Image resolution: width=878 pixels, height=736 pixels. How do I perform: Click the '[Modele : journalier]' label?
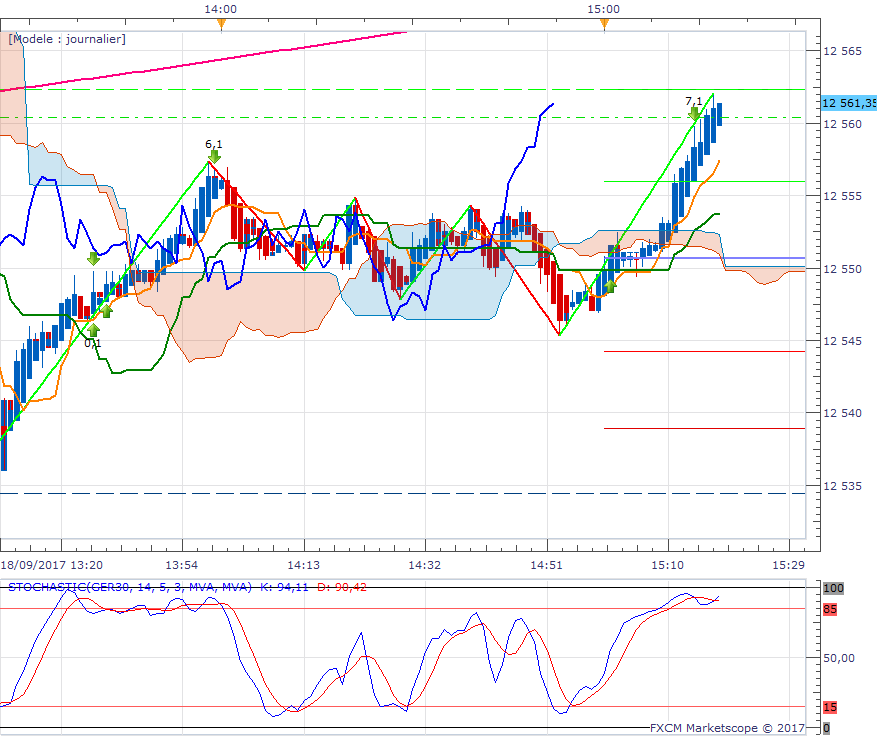[67, 39]
